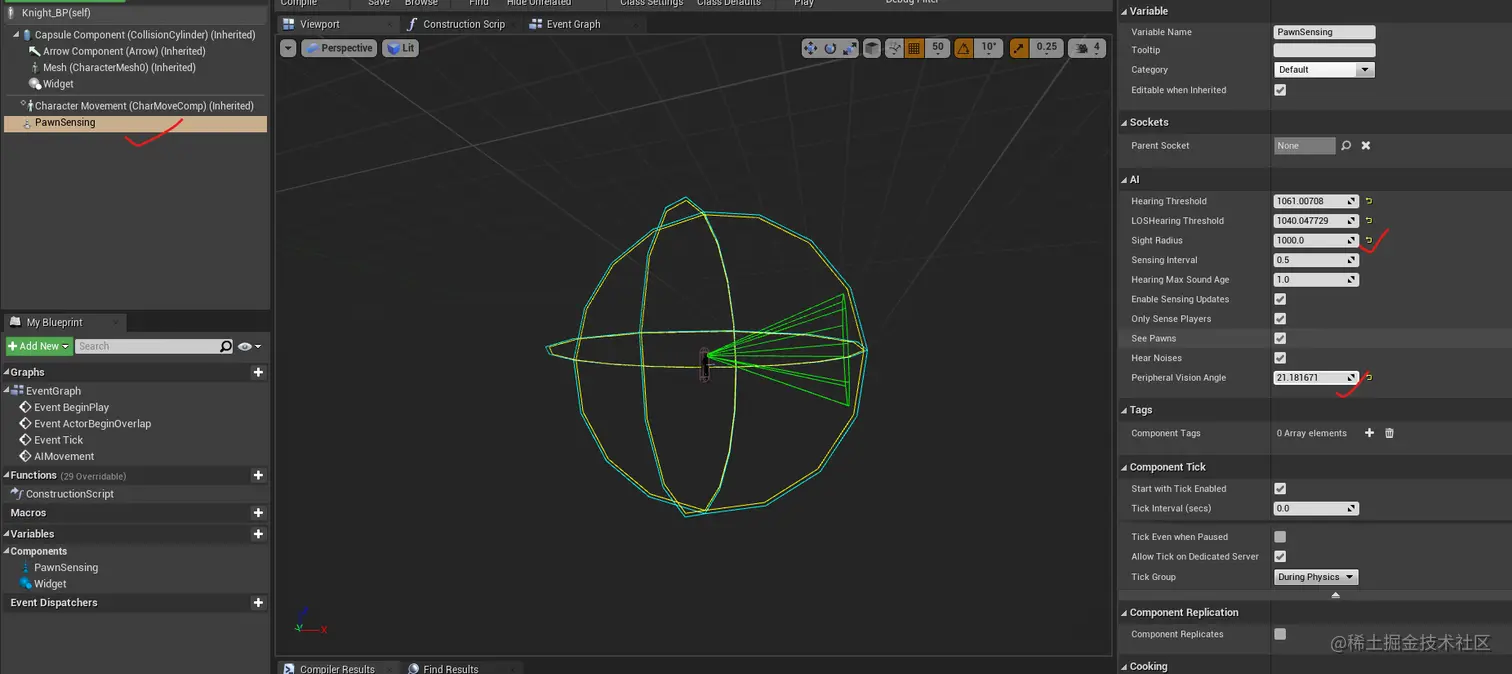Screen dimensions: 1512x674
Task: Select Character Movement component
Action: [135, 106]
